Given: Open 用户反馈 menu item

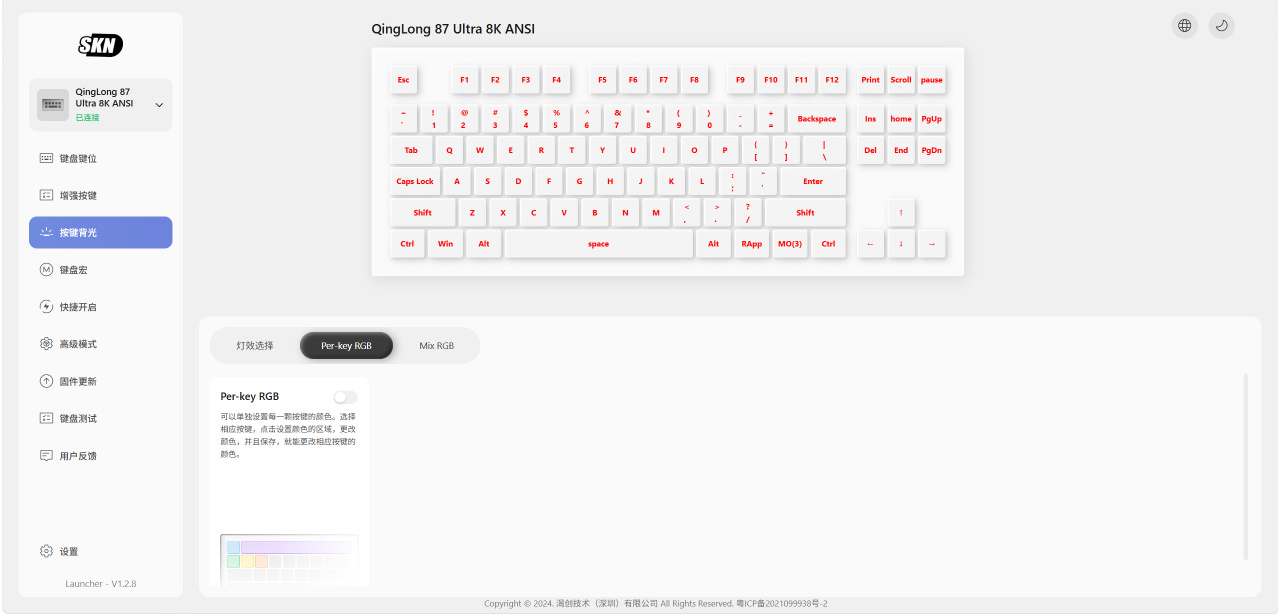Looking at the screenshot, I should click(100, 455).
